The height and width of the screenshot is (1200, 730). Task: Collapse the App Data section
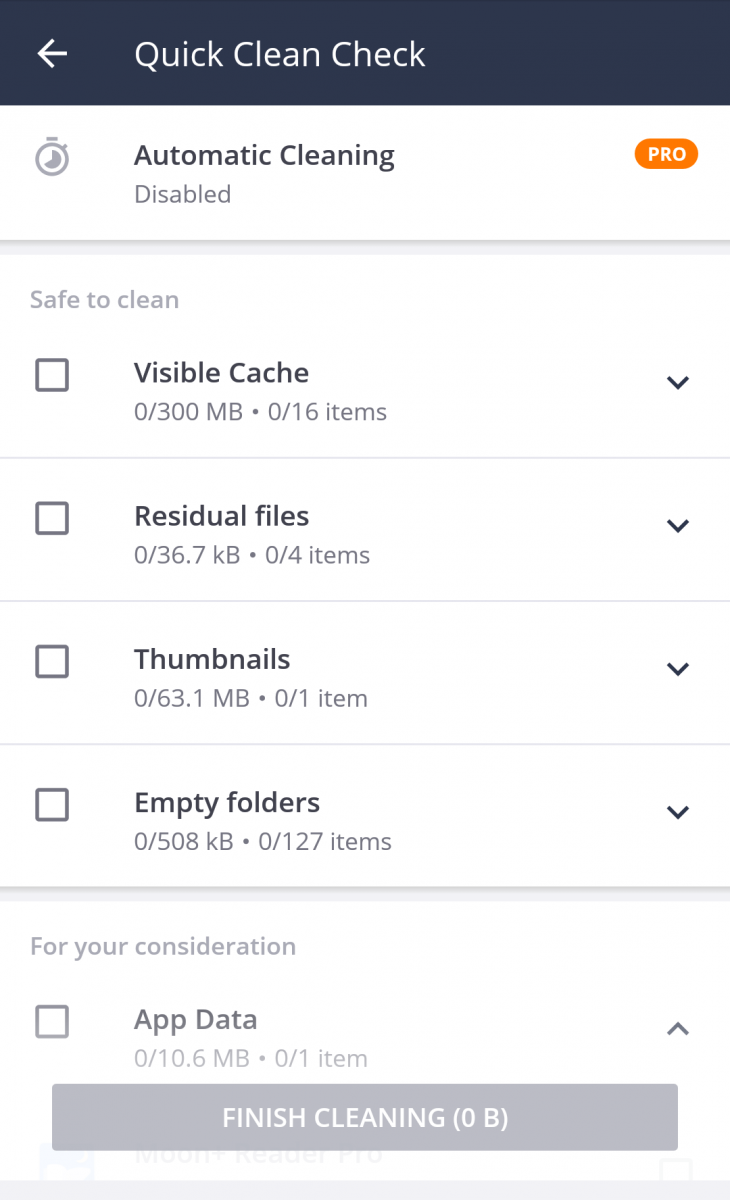pyautogui.click(x=678, y=1028)
